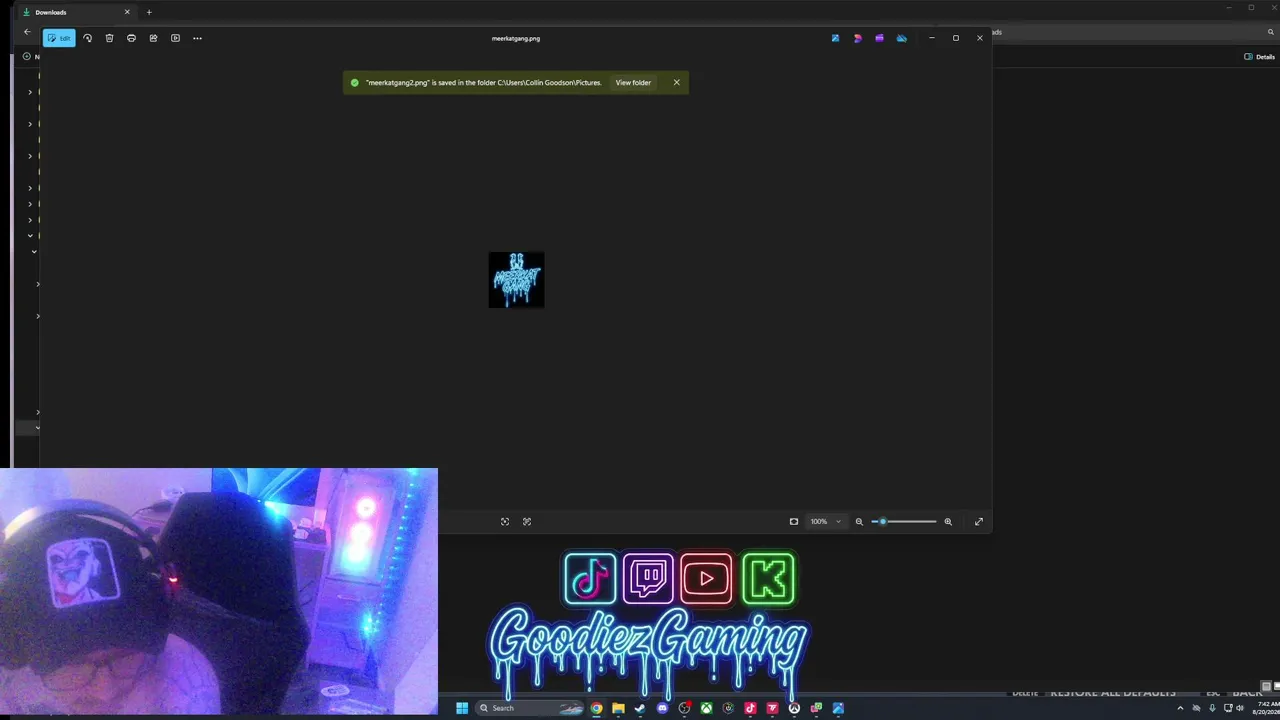Click the zoom slider in Photos
Screen dimensions: 1280x720
904,521
